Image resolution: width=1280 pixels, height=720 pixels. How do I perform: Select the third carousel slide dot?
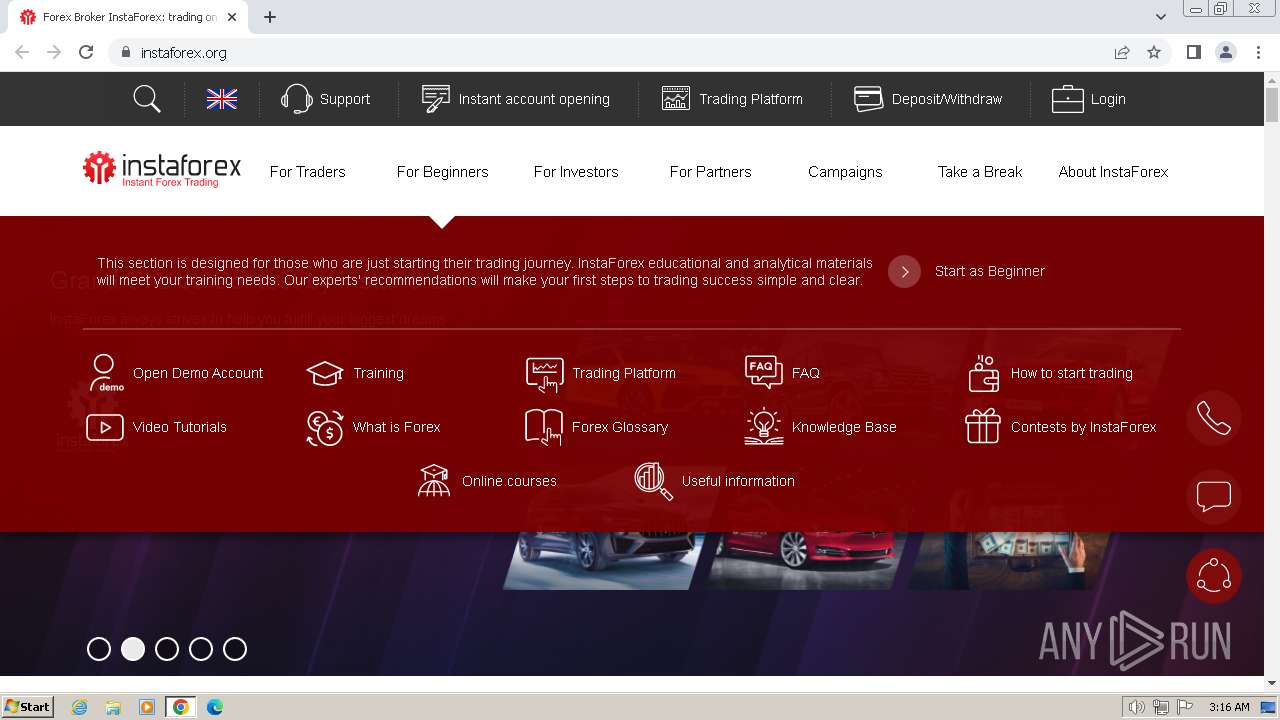click(167, 649)
